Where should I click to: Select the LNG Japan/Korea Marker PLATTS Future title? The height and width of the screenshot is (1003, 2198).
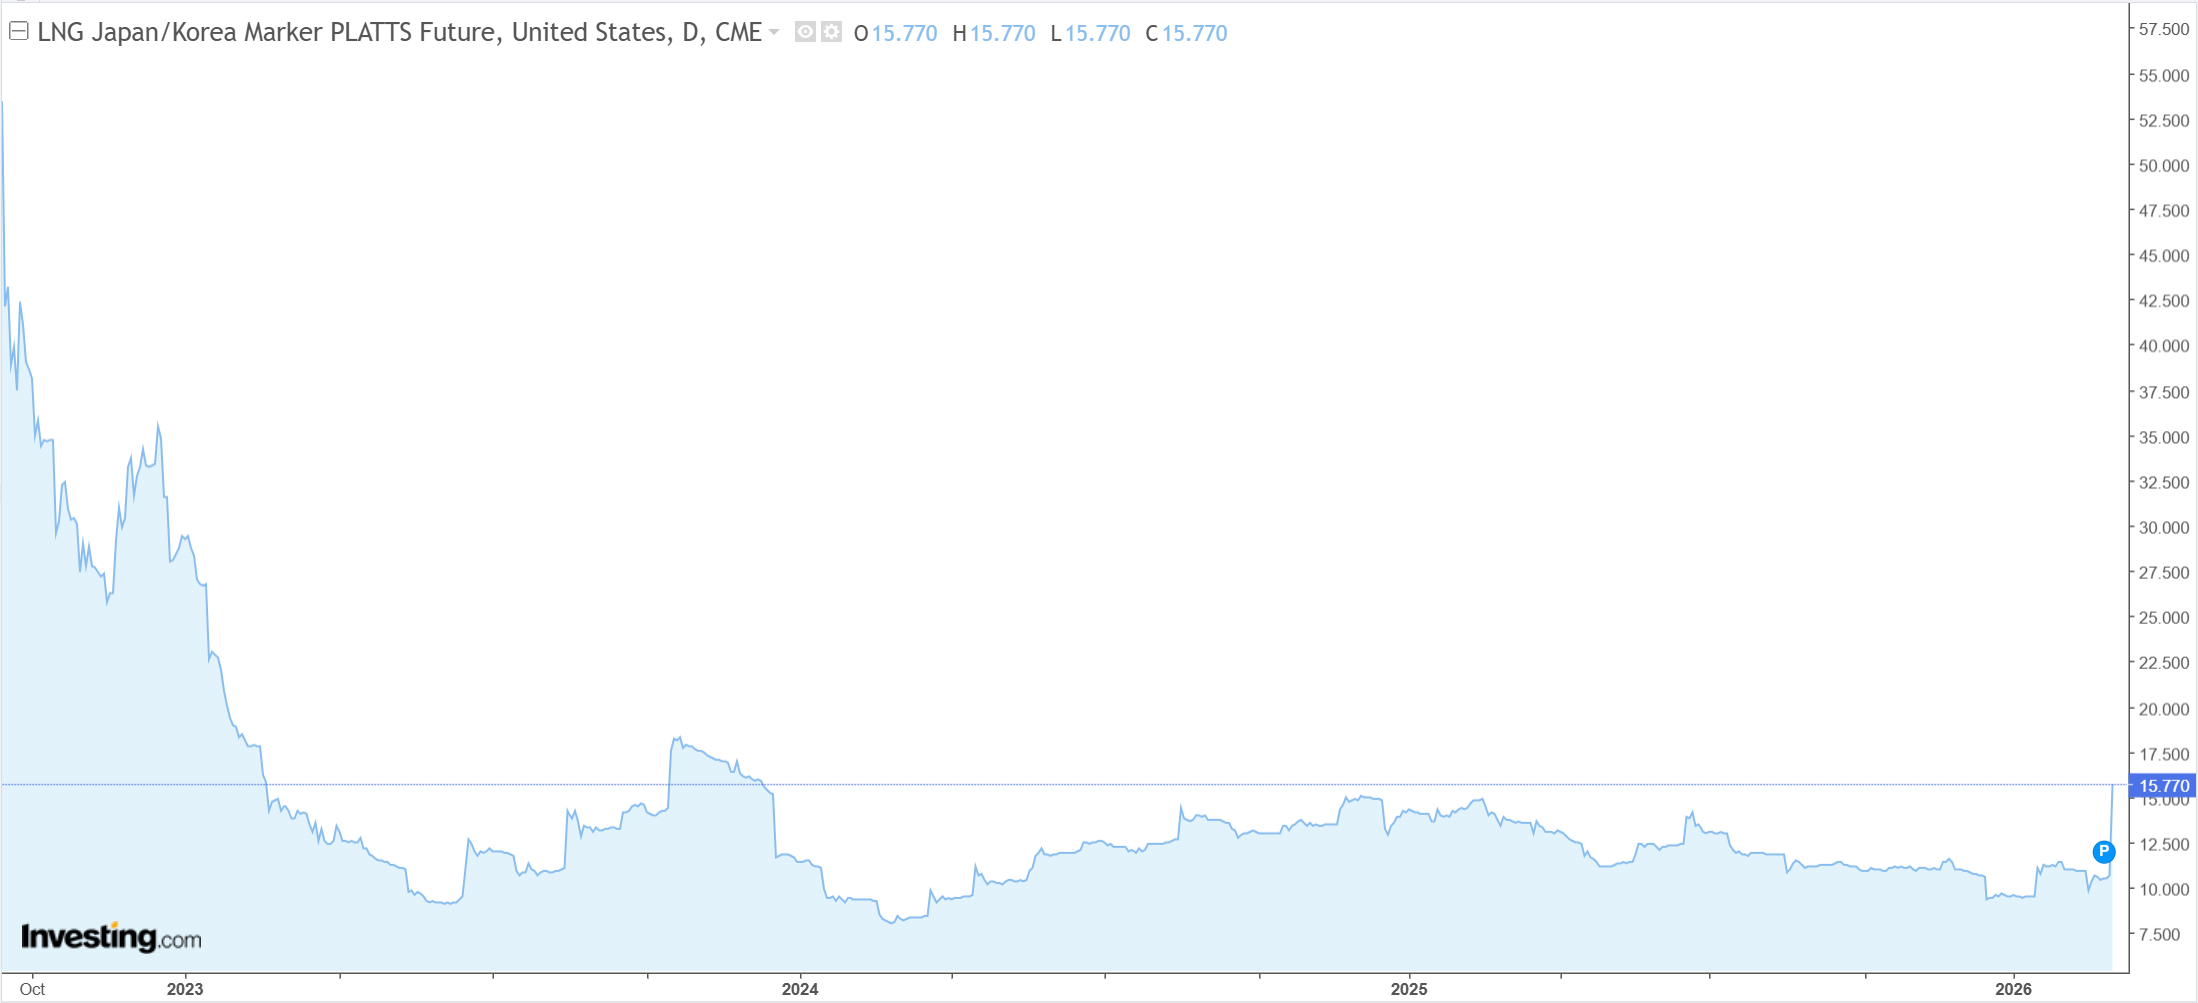[x=400, y=33]
